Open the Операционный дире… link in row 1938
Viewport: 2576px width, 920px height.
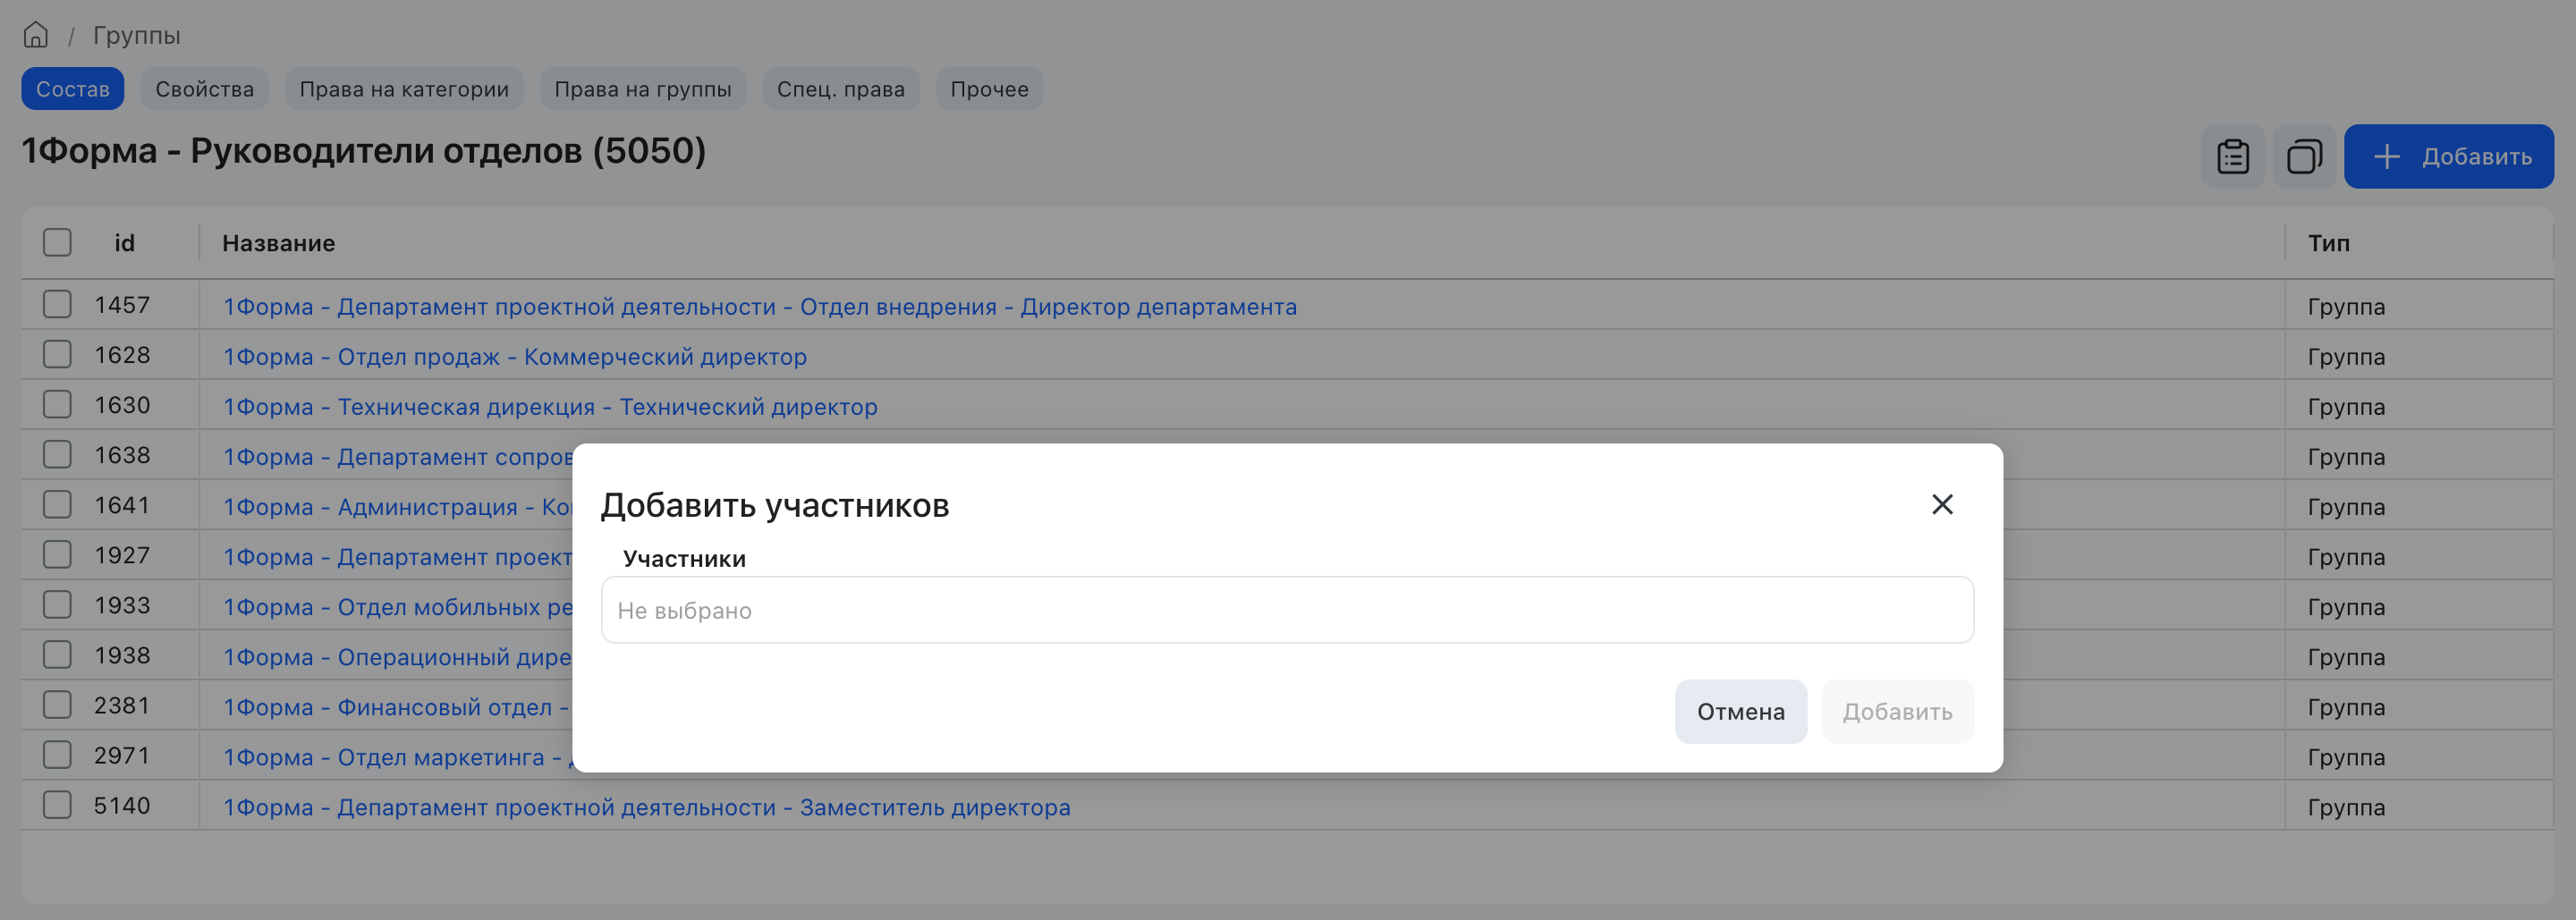coord(397,657)
